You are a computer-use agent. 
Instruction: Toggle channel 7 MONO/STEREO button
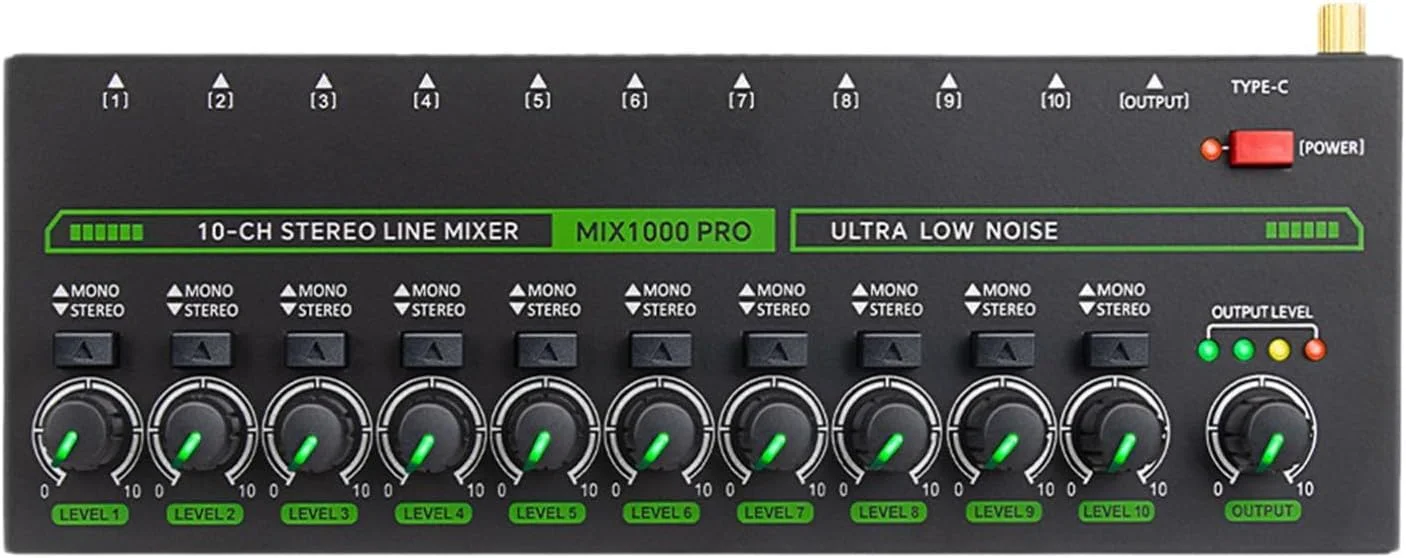[775, 350]
